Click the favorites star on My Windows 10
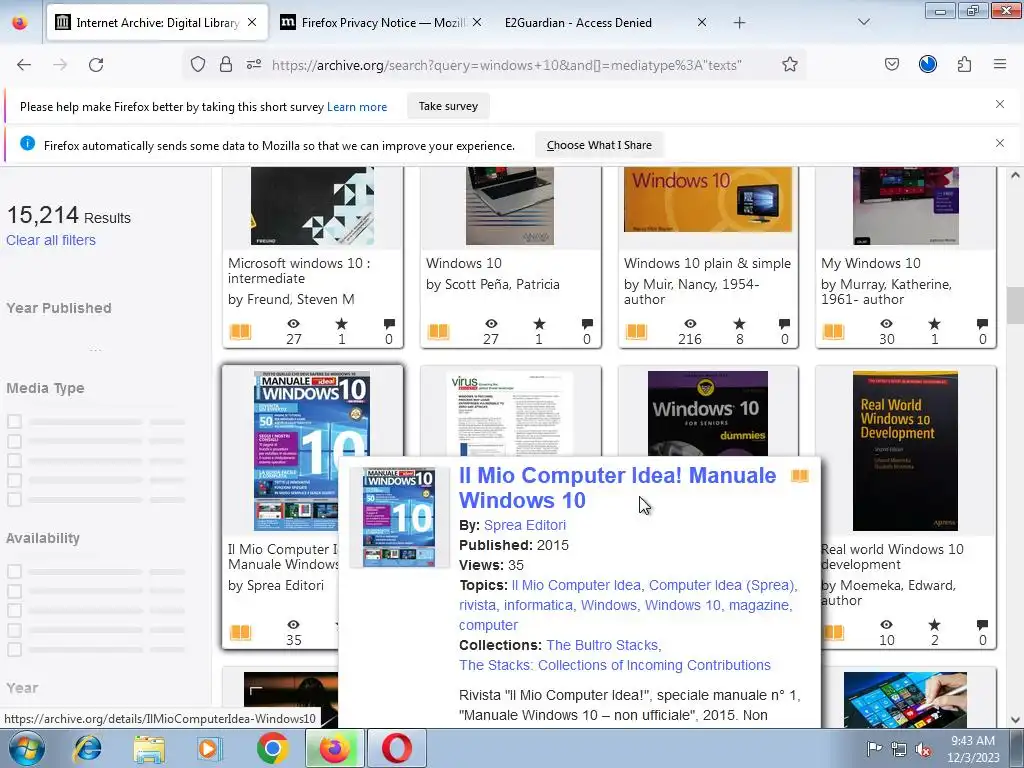 coord(934,324)
